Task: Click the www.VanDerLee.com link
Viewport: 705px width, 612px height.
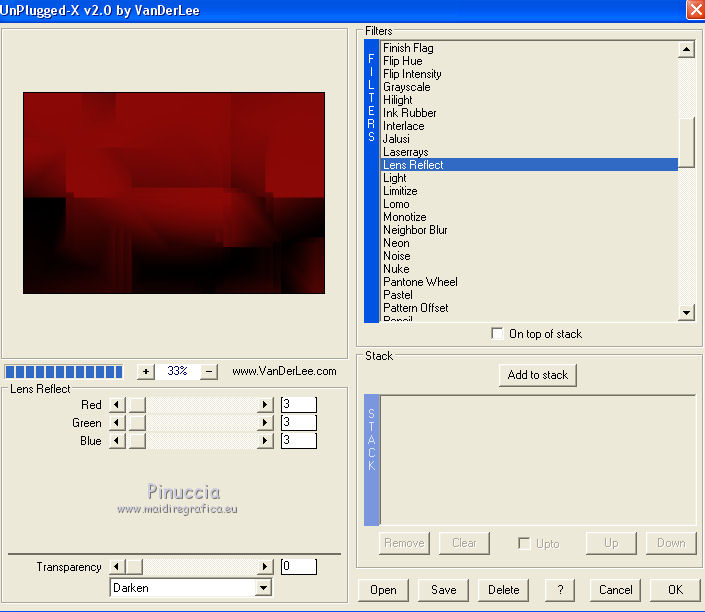Action: (x=284, y=371)
